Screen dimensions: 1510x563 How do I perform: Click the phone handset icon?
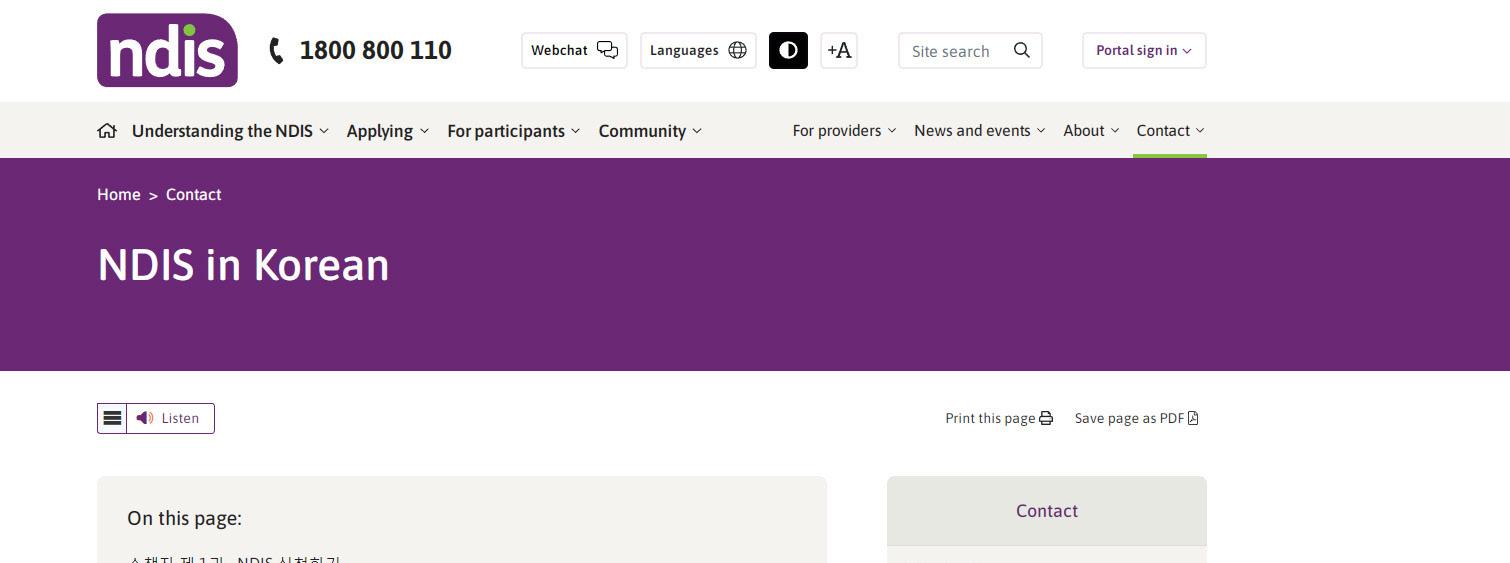277,50
